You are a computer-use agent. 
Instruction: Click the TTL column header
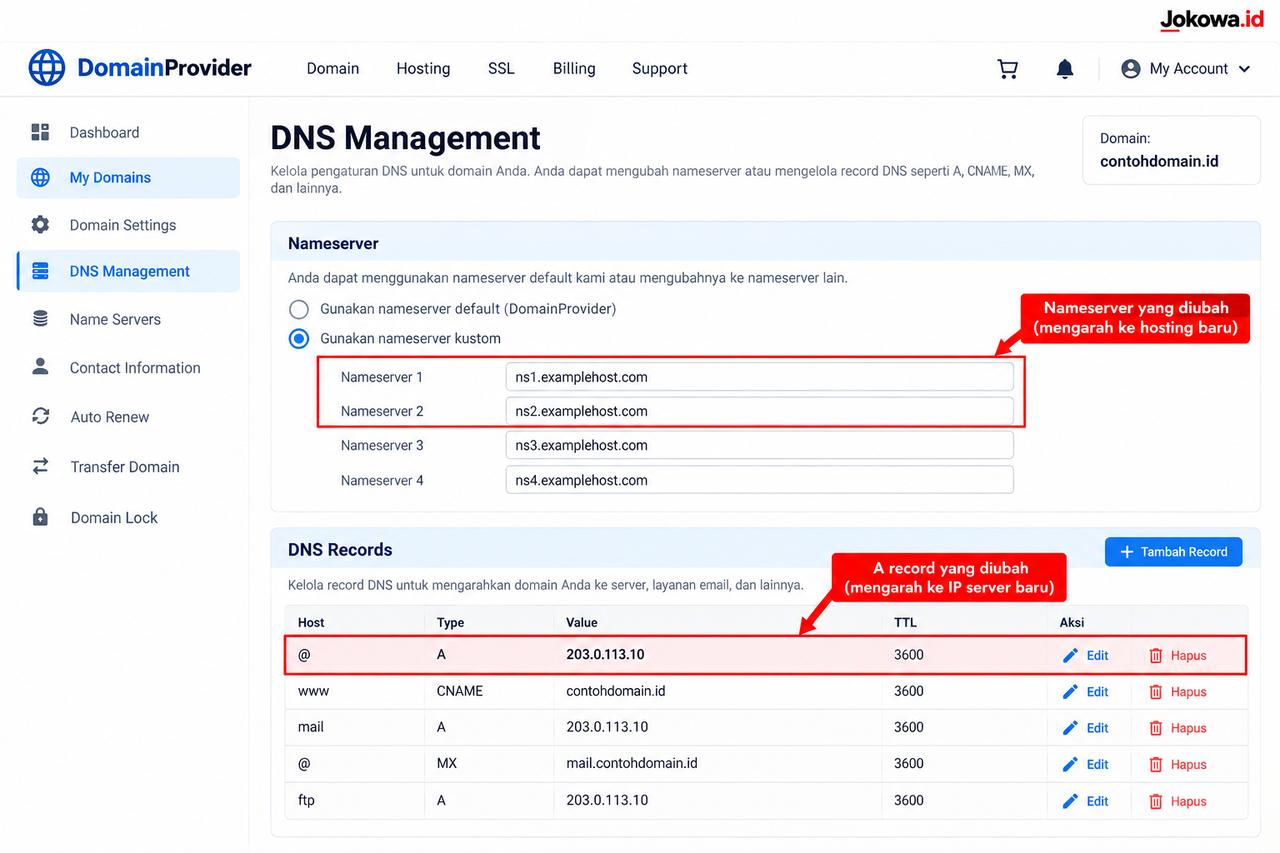point(905,622)
